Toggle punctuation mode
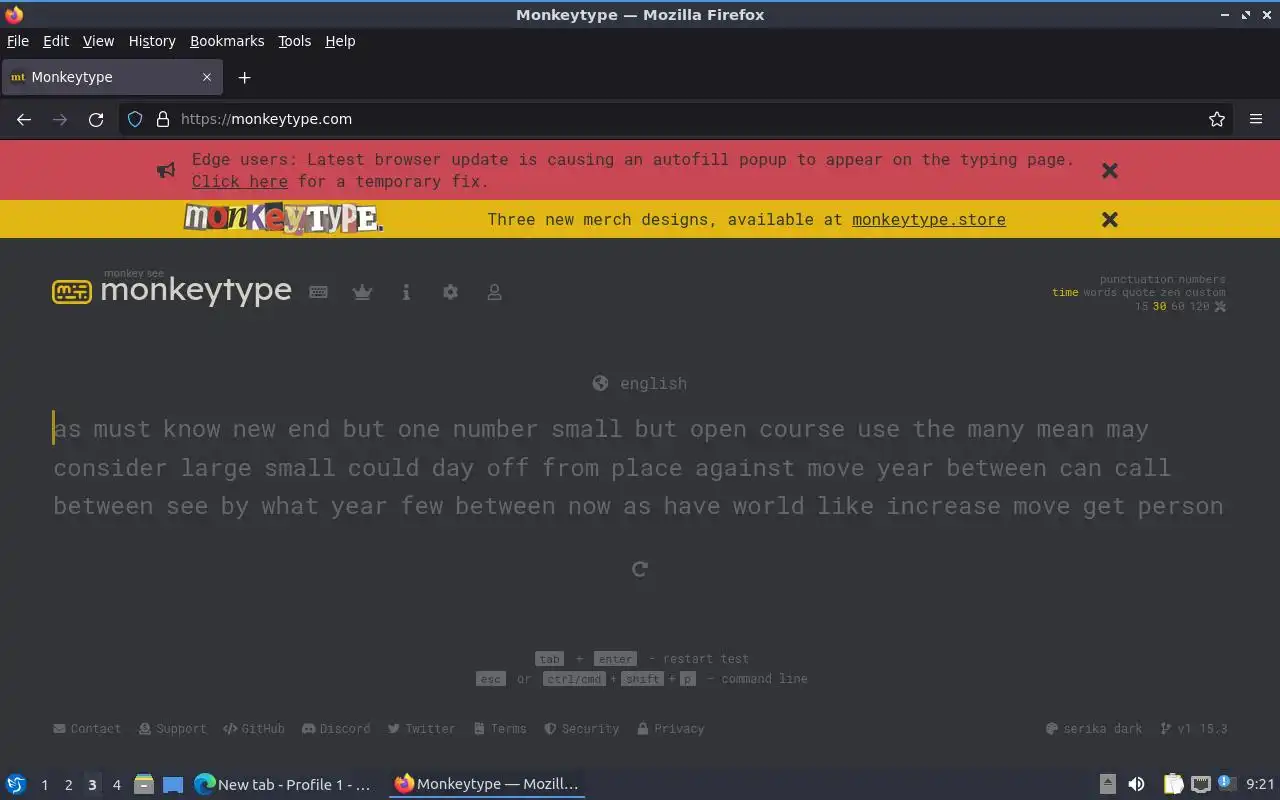Image resolution: width=1280 pixels, height=800 pixels. pyautogui.click(x=1136, y=280)
